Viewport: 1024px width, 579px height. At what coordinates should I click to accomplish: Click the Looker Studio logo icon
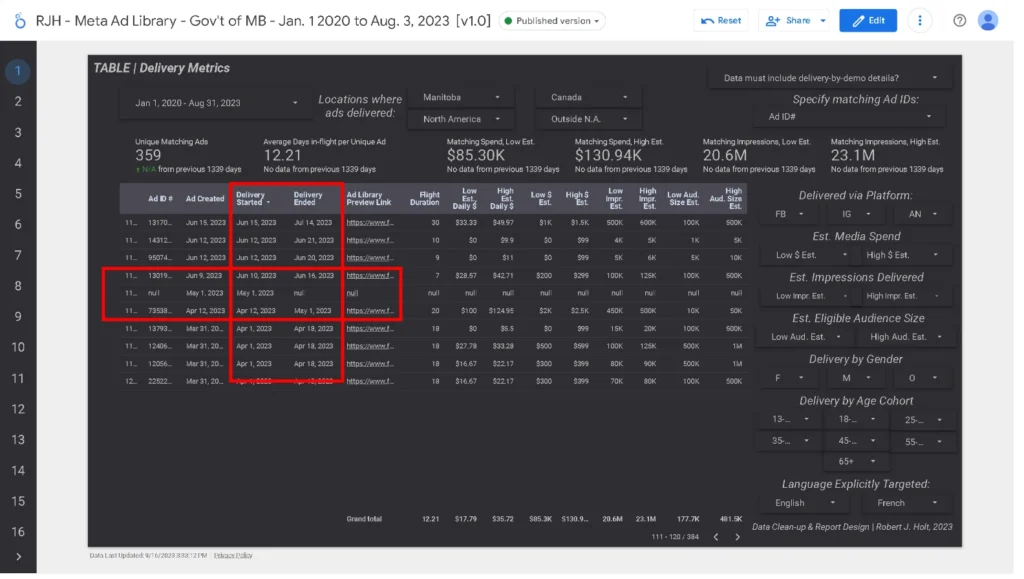pos(18,21)
